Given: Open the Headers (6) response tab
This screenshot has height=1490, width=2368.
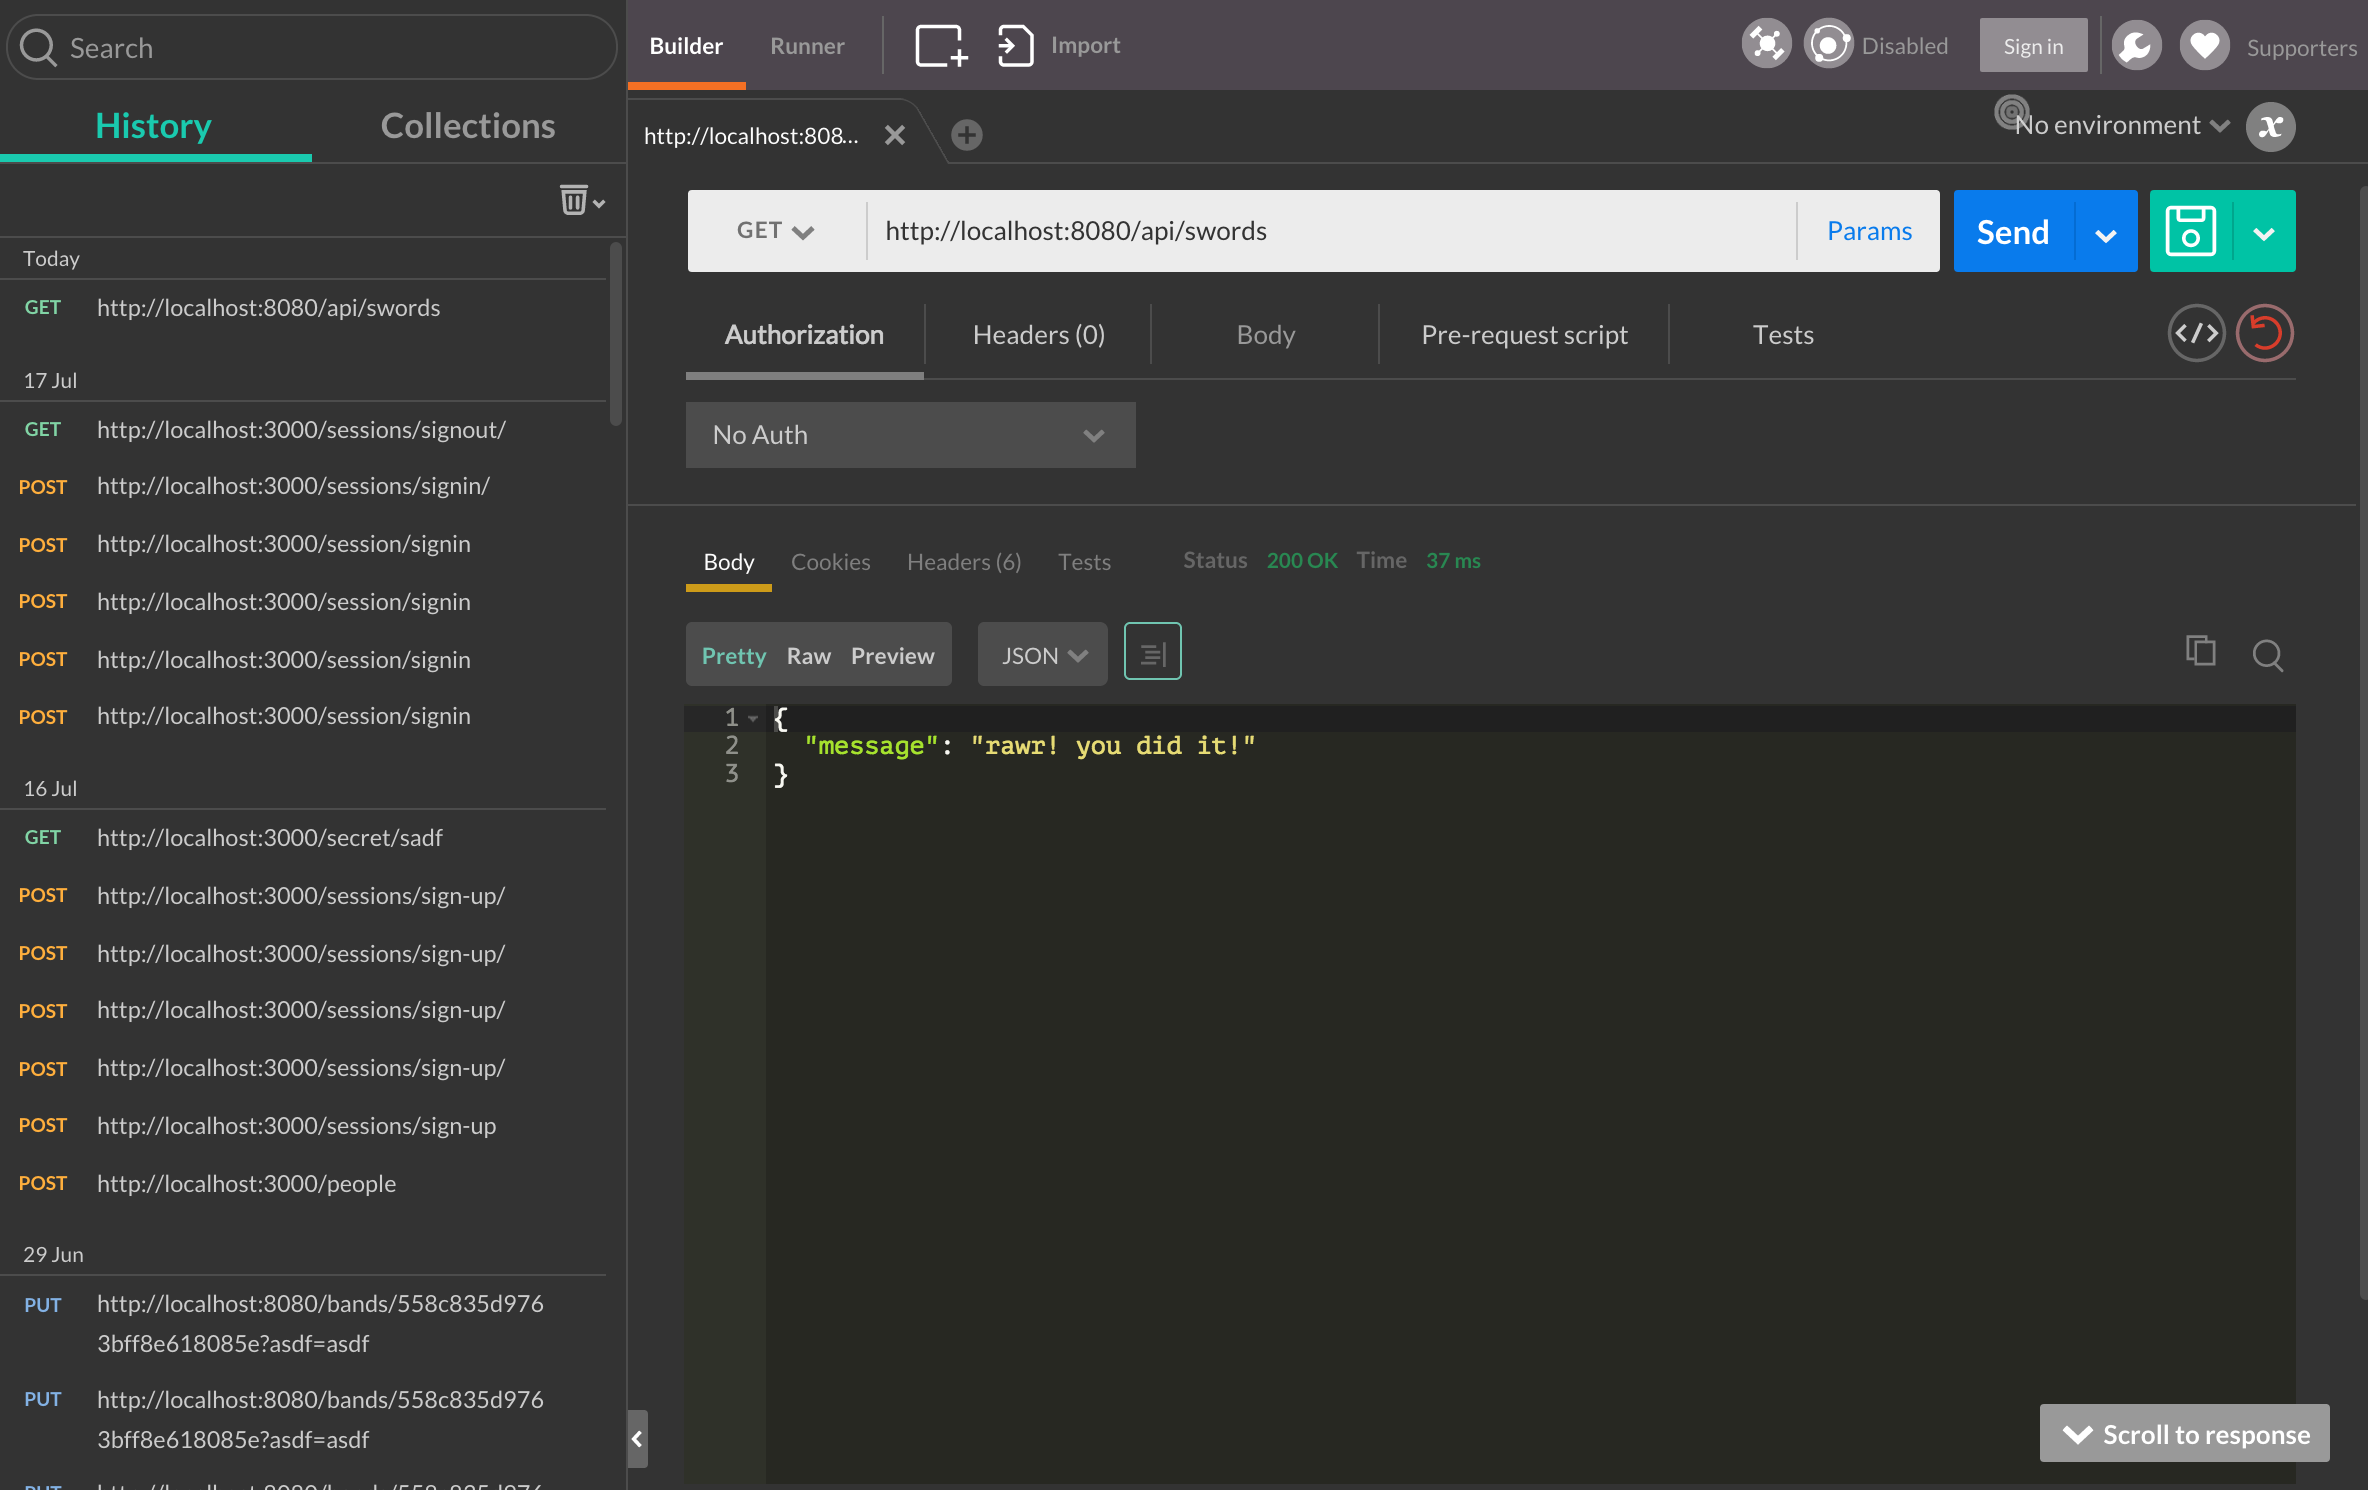Looking at the screenshot, I should (963, 562).
